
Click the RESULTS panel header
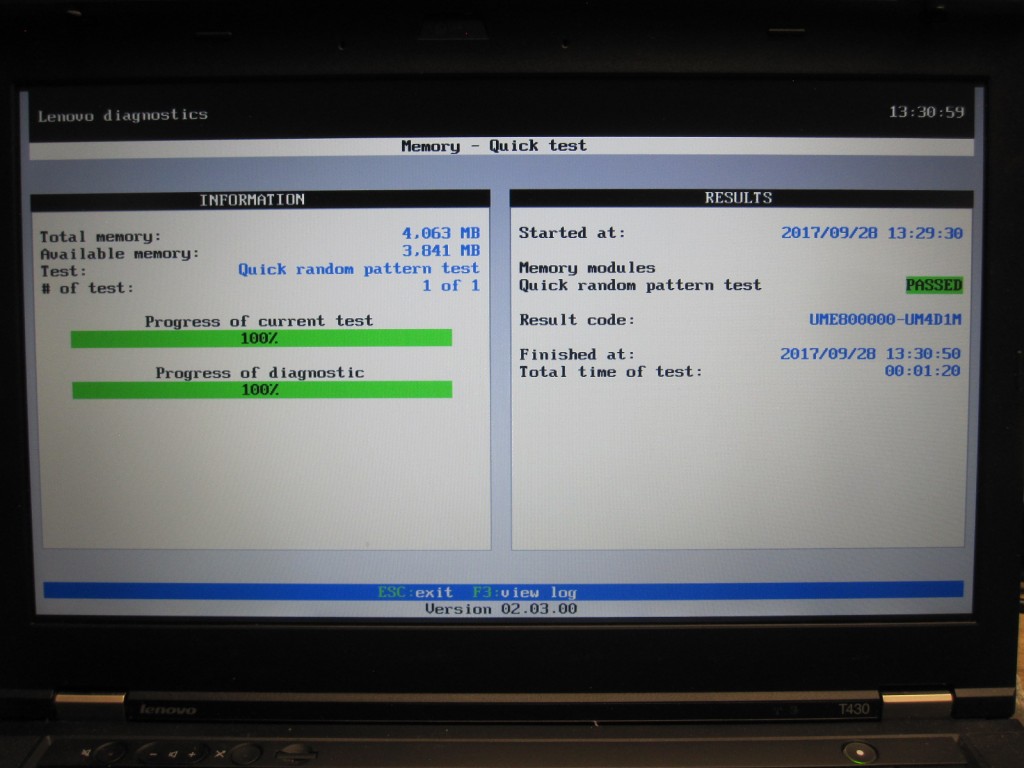pos(741,198)
